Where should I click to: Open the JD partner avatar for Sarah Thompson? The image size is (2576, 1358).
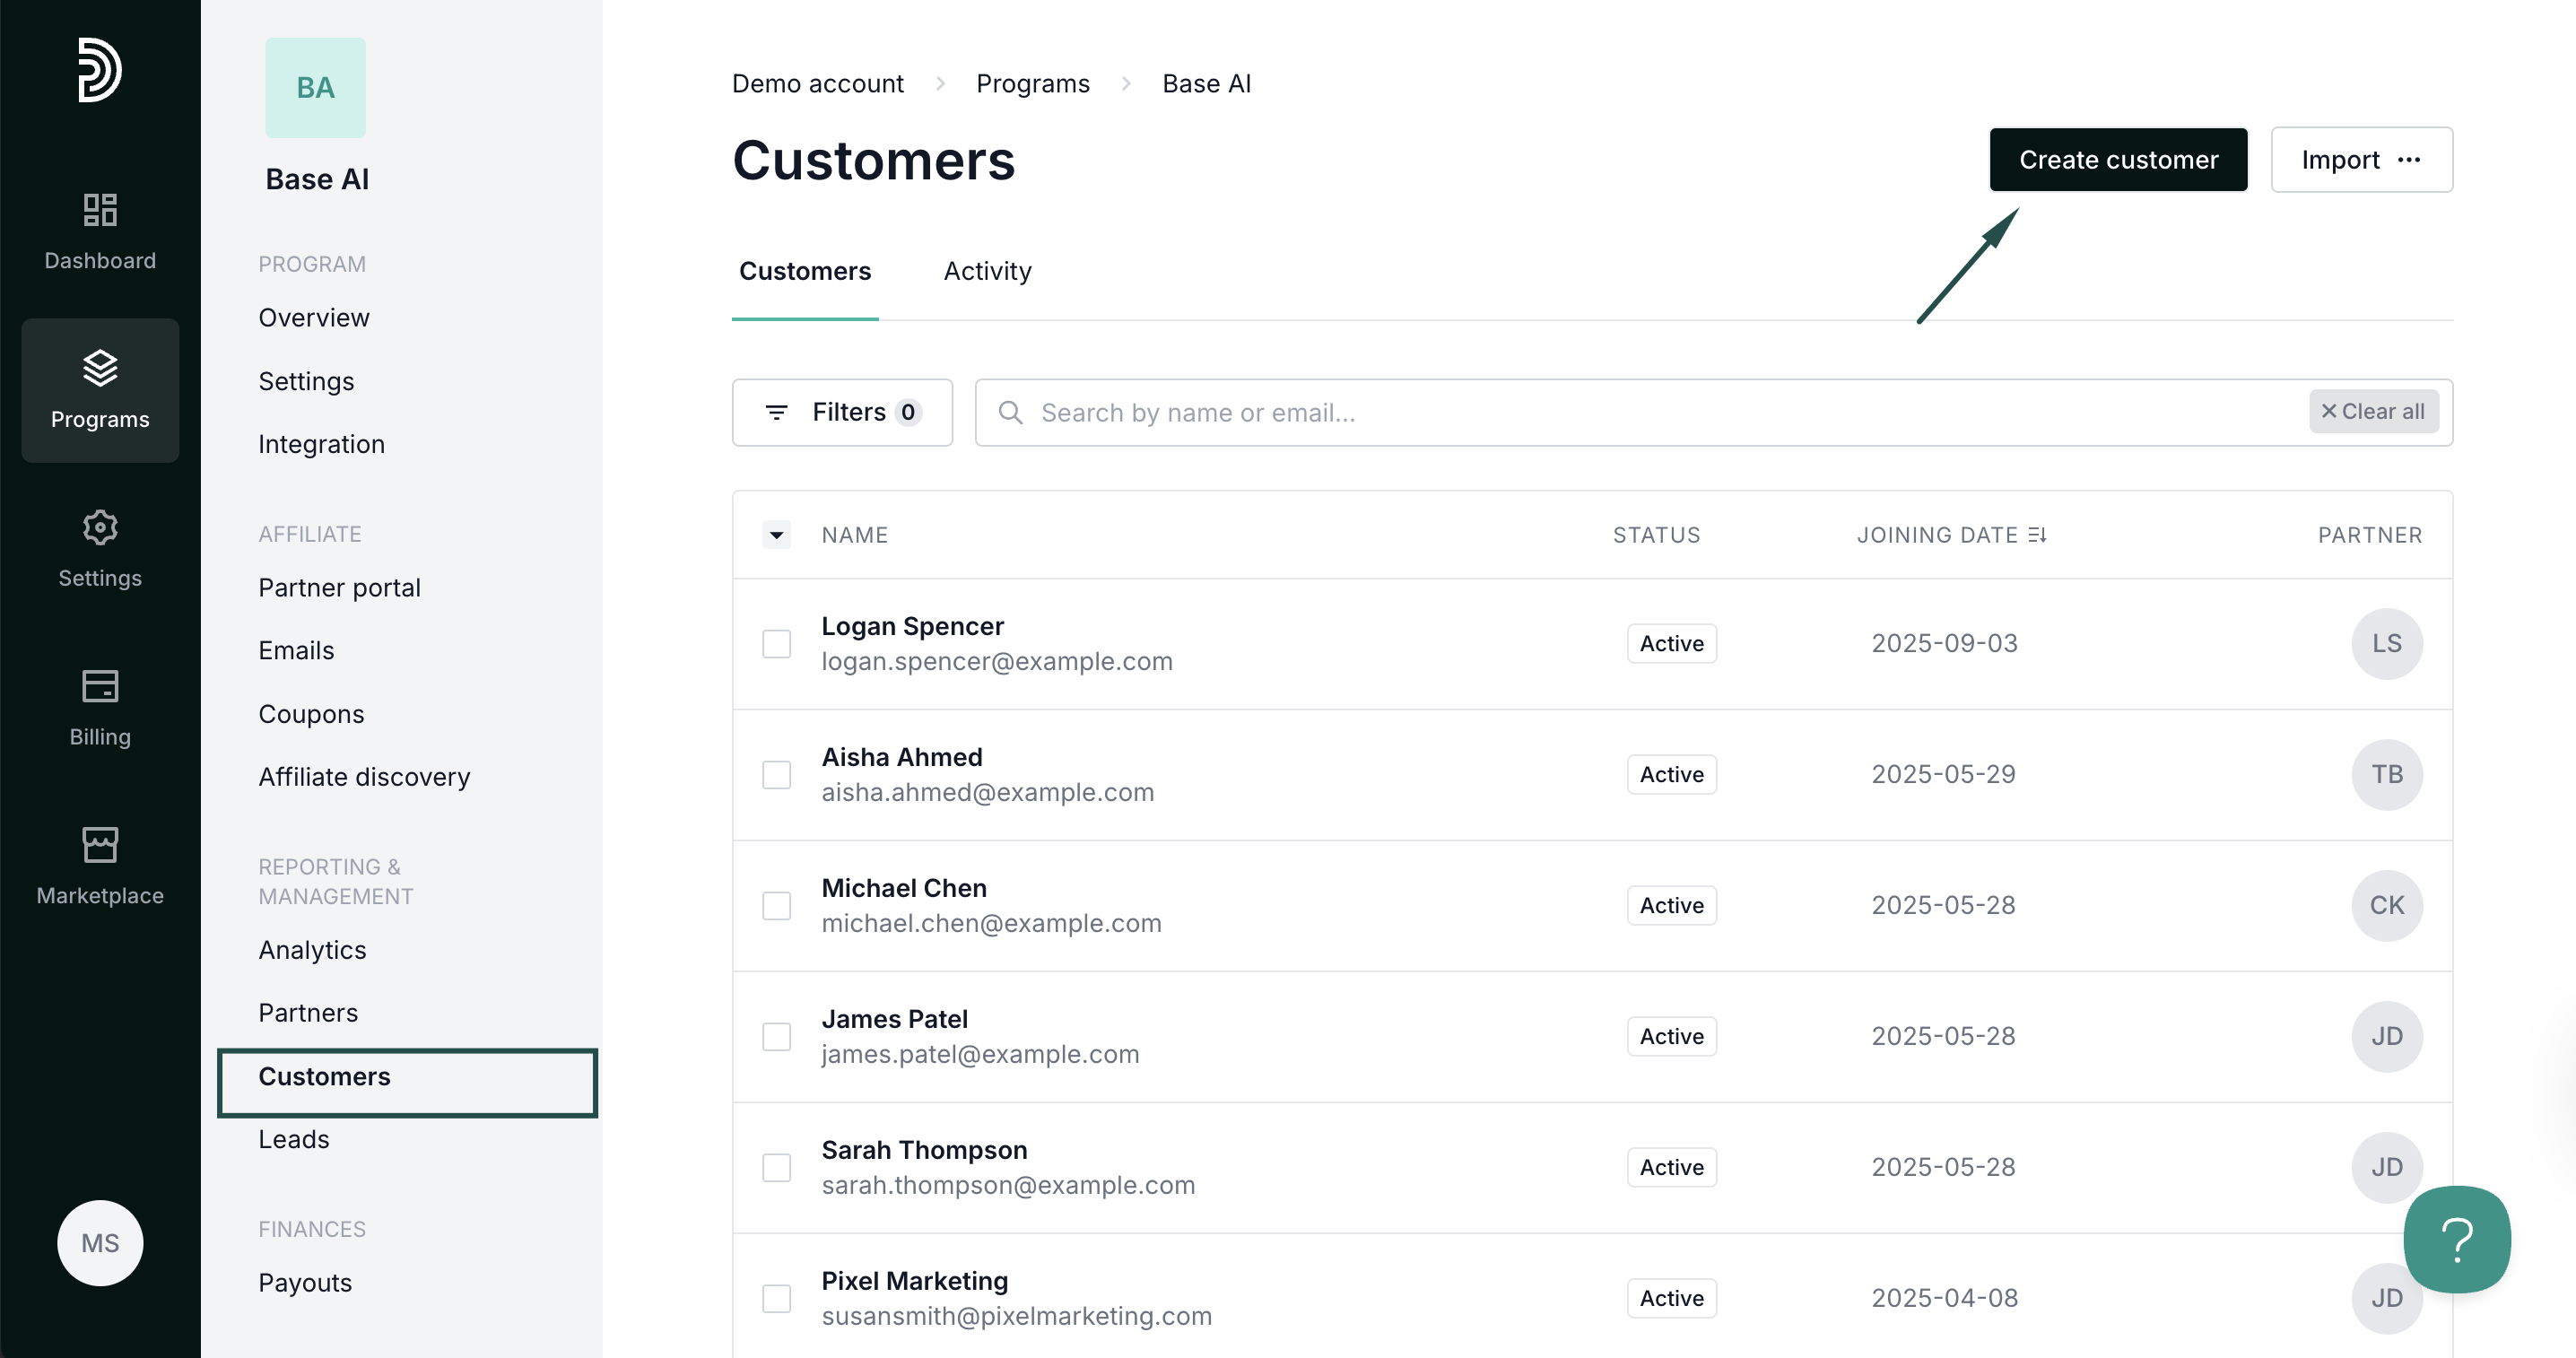pos(2387,1168)
